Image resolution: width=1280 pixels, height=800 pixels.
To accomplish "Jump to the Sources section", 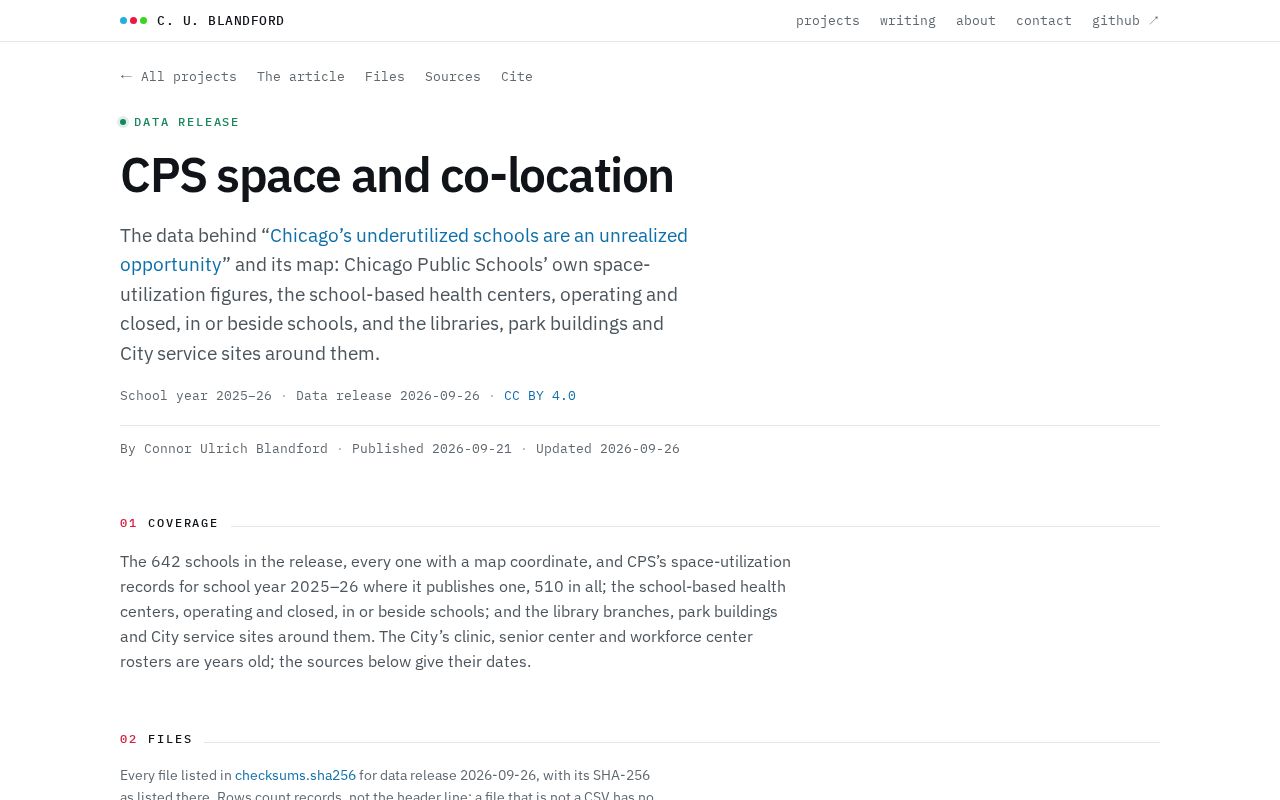I will coord(453,76).
